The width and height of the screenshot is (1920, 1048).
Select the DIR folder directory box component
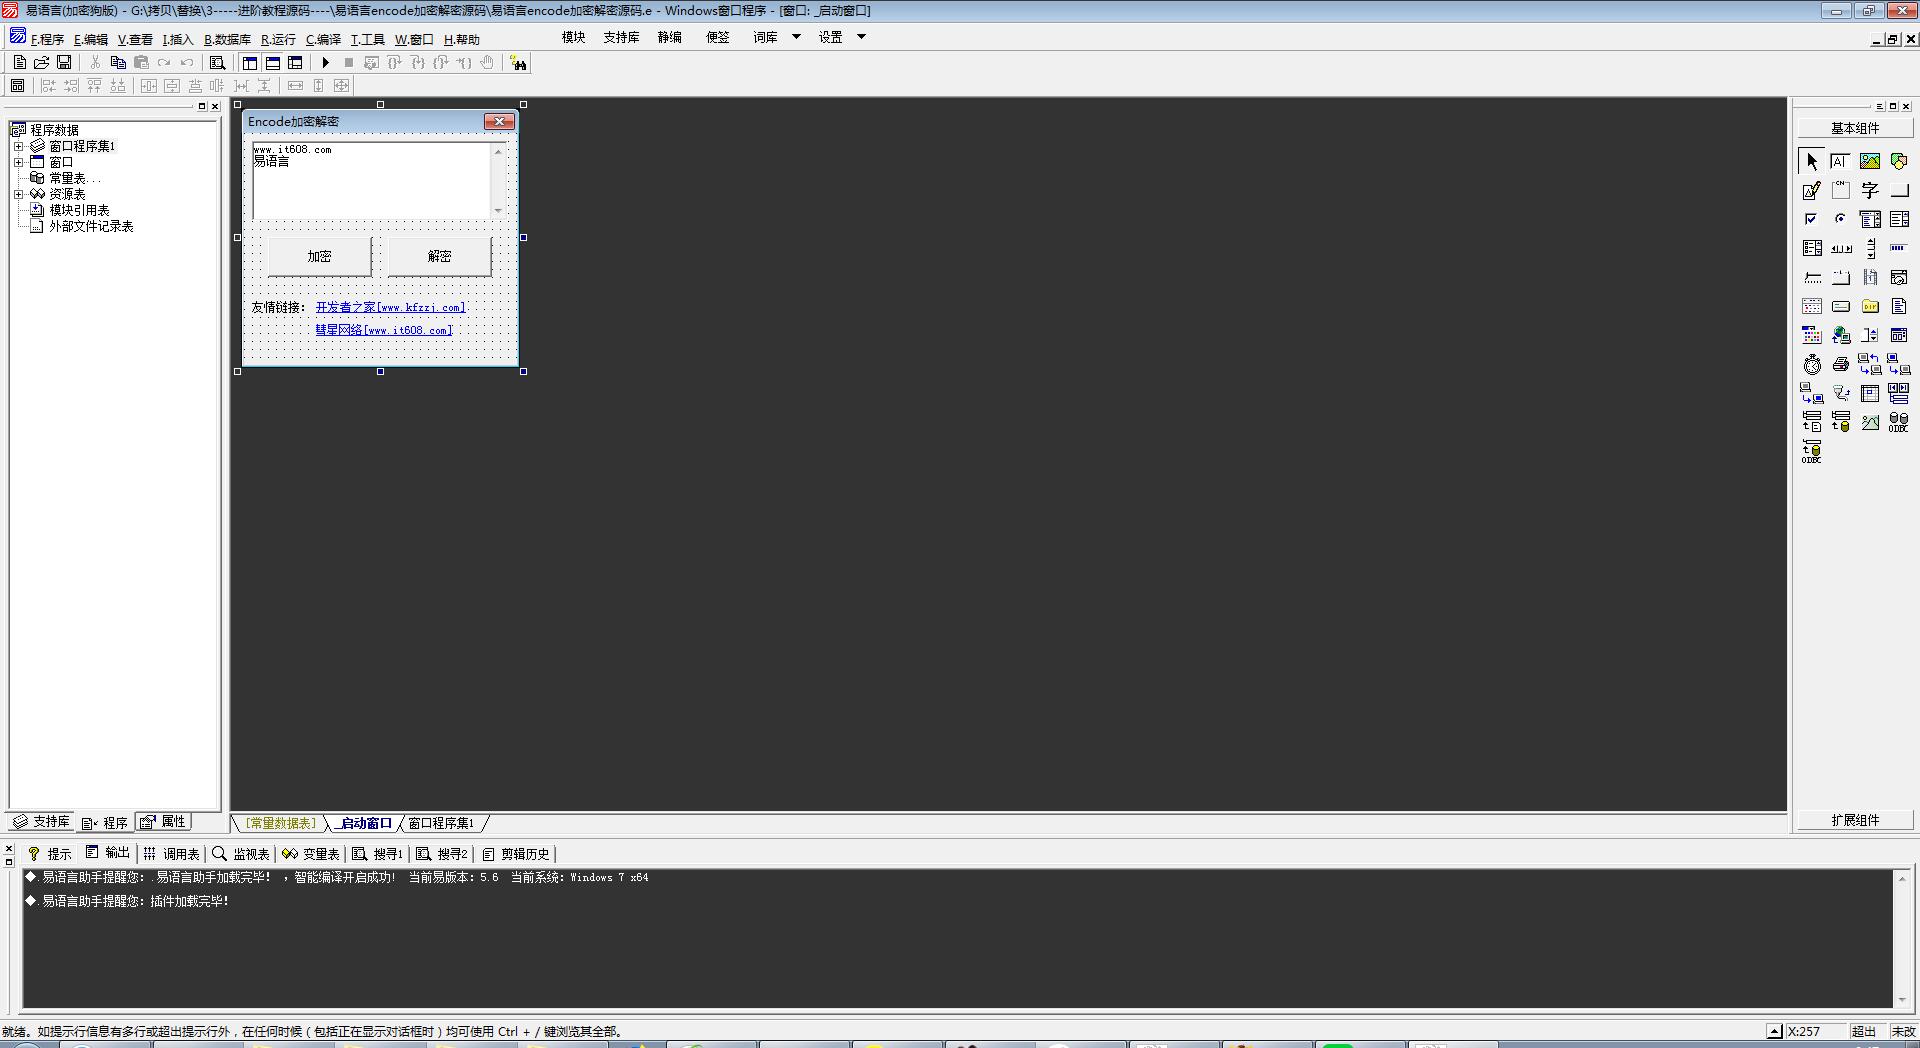pos(1870,306)
